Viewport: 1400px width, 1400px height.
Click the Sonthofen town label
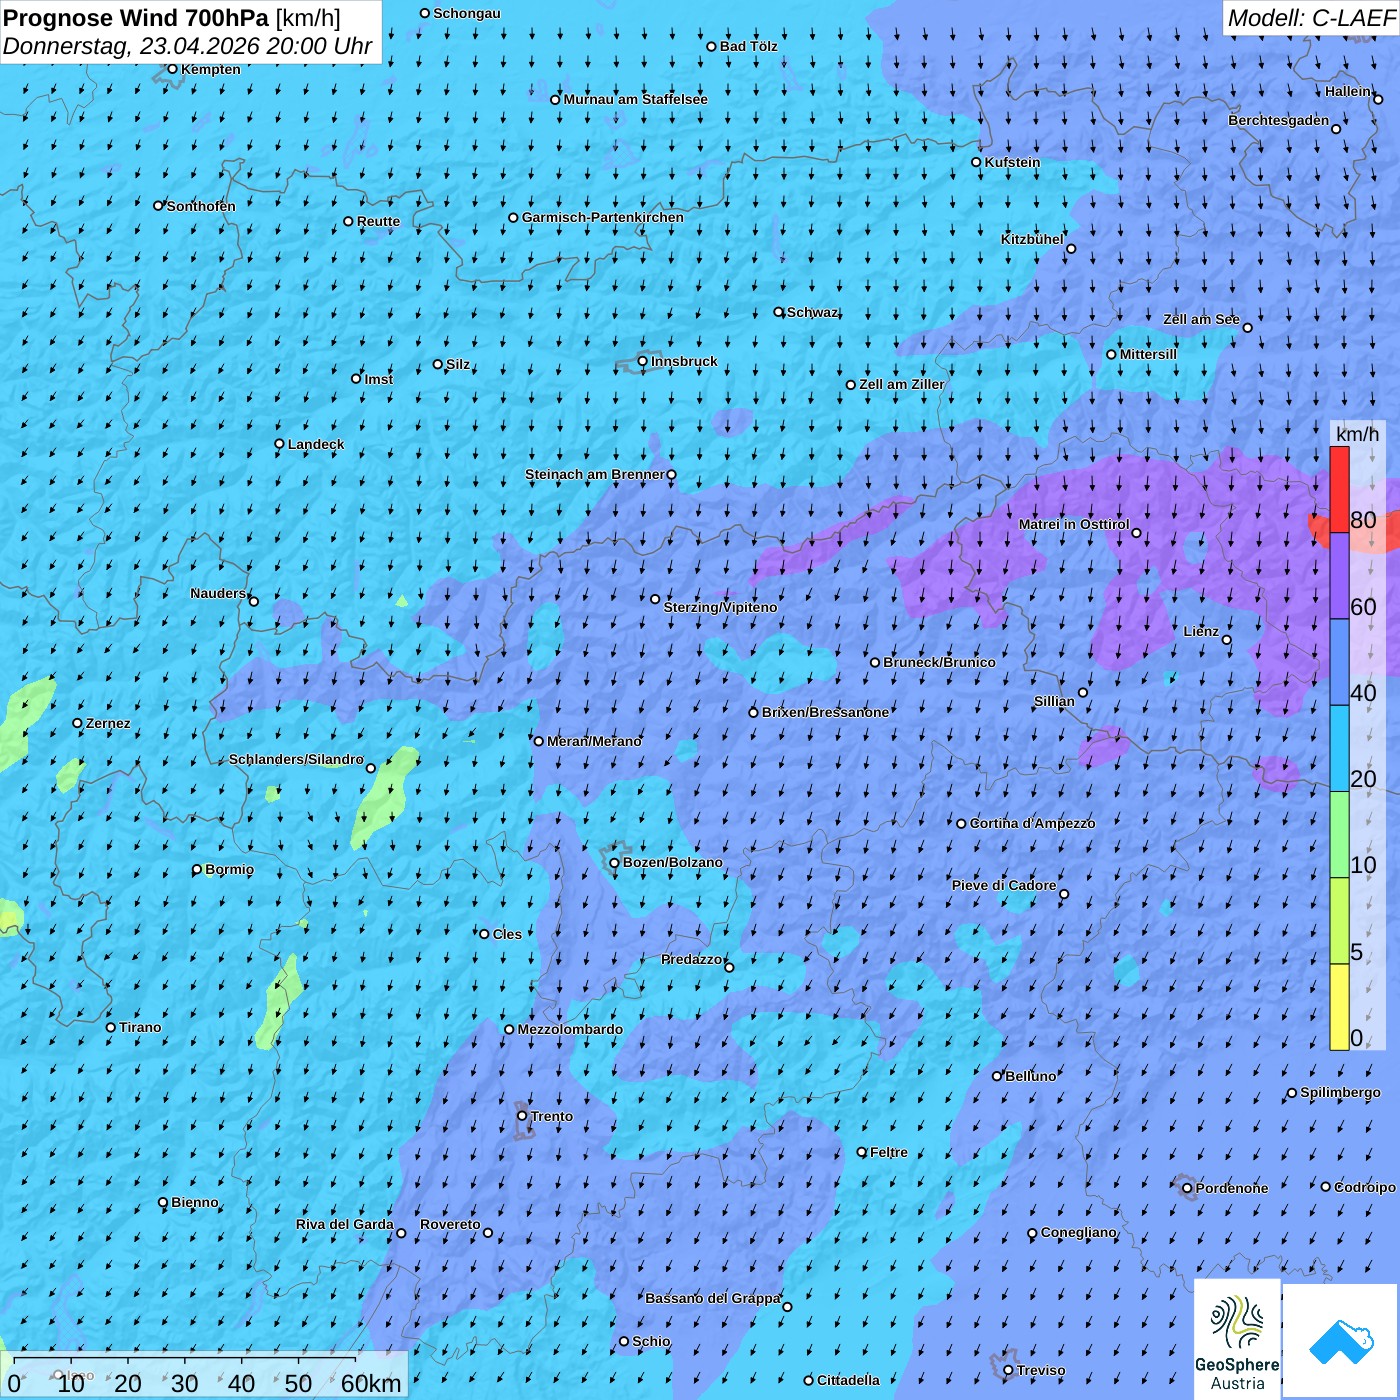click(201, 206)
